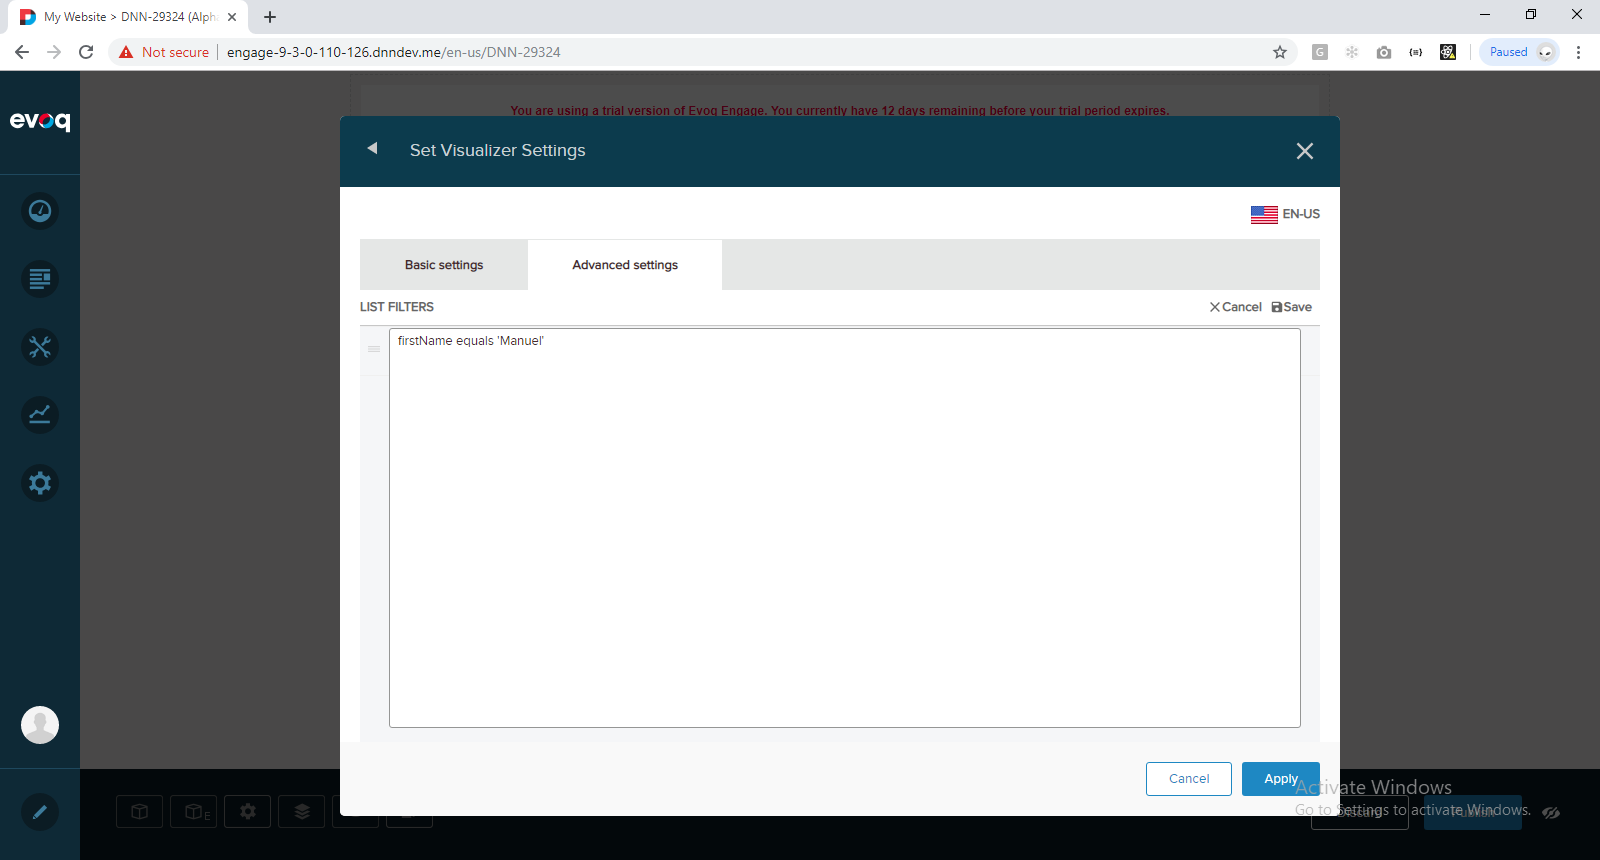
Task: Click the LIST FILTERS heading
Action: pos(397,307)
